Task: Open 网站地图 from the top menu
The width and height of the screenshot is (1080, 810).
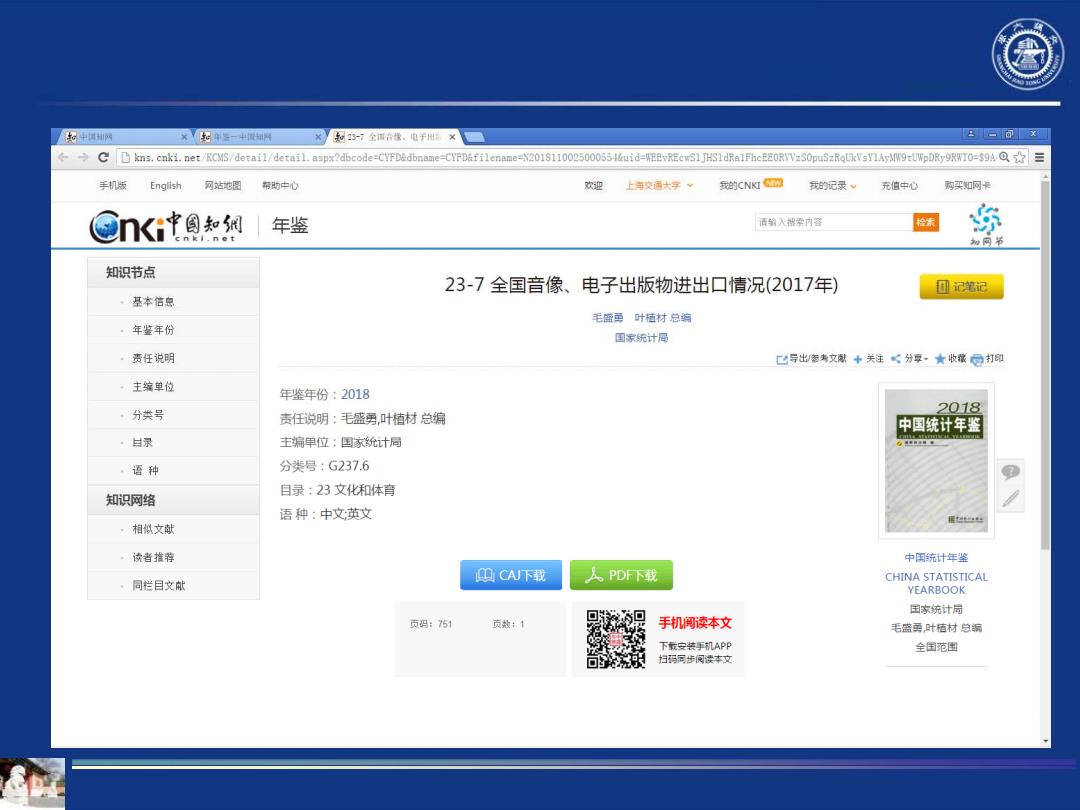Action: [223, 185]
